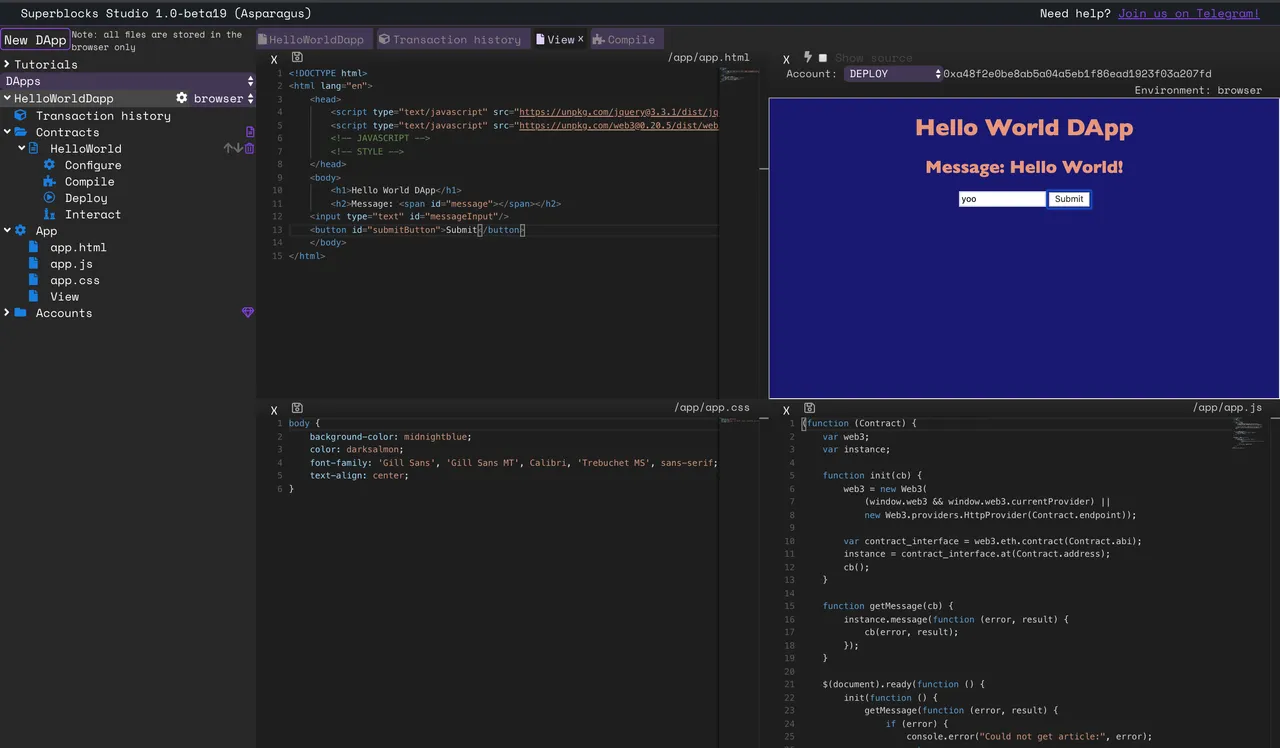Click the lightning bolt icon in preview pane
The image size is (1280, 748).
pyautogui.click(x=808, y=58)
